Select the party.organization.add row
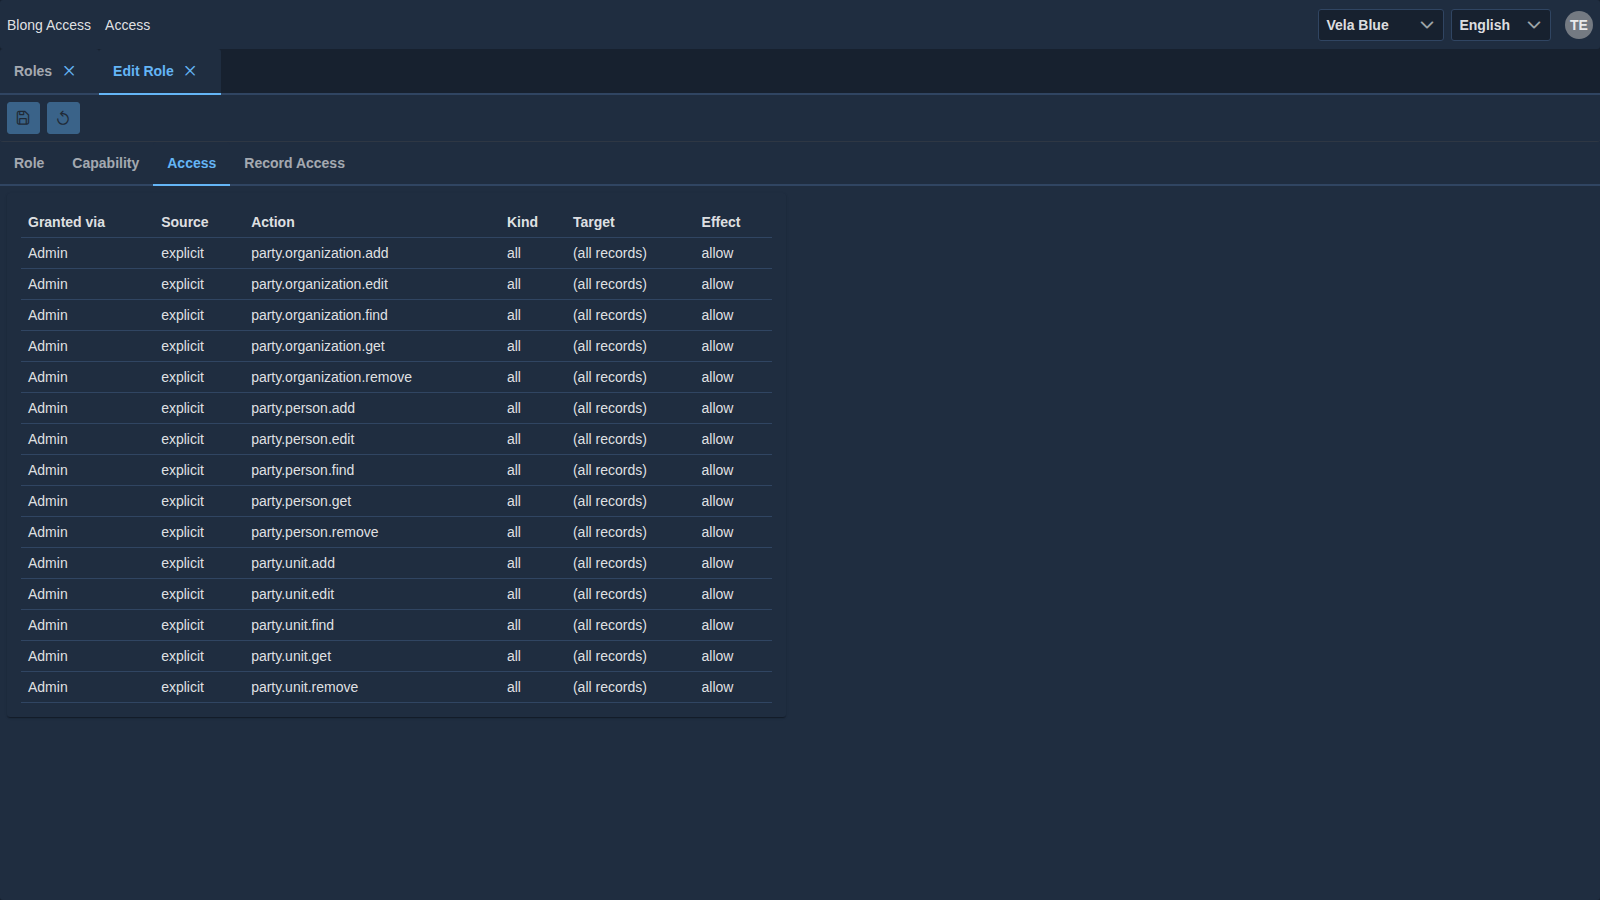Viewport: 1600px width, 900px height. (x=396, y=253)
